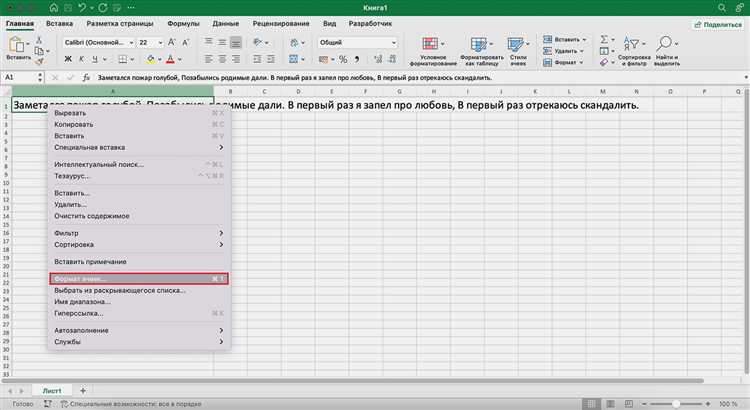Open the Calibri font name dropdown
750x410 pixels.
(99, 43)
